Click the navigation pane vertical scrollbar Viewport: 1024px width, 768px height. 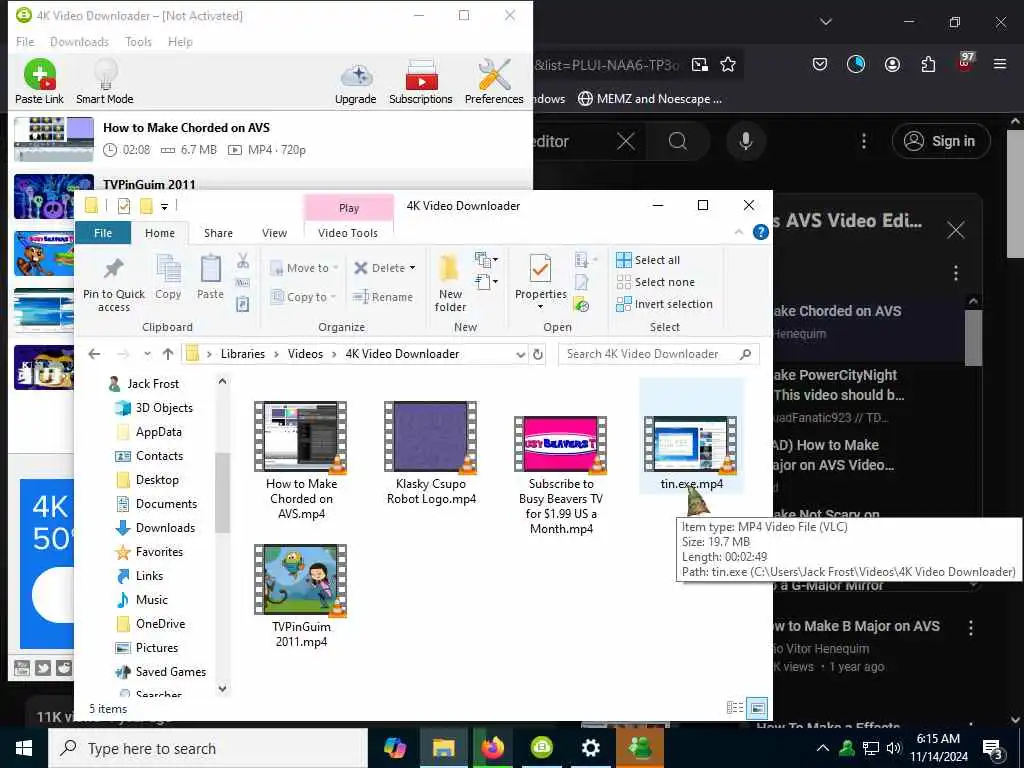click(x=222, y=493)
